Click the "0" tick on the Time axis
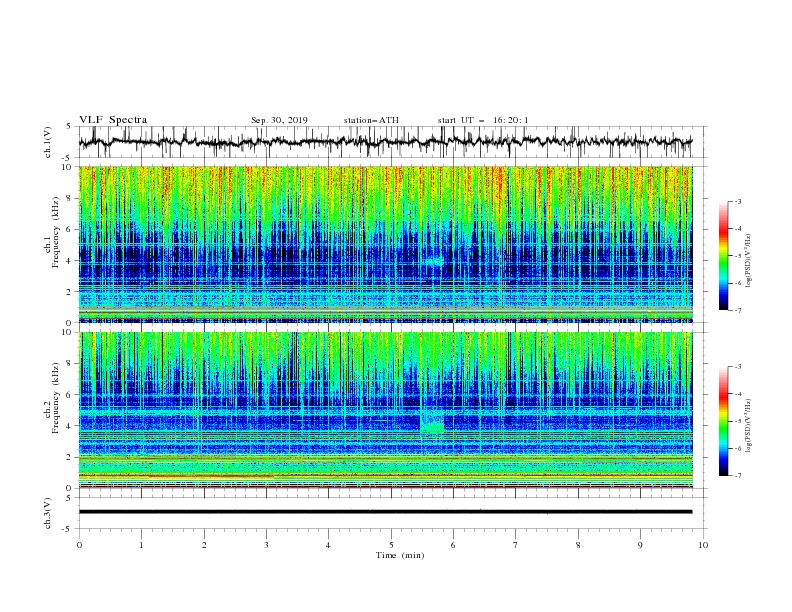The width and height of the screenshot is (792, 612). (x=79, y=545)
